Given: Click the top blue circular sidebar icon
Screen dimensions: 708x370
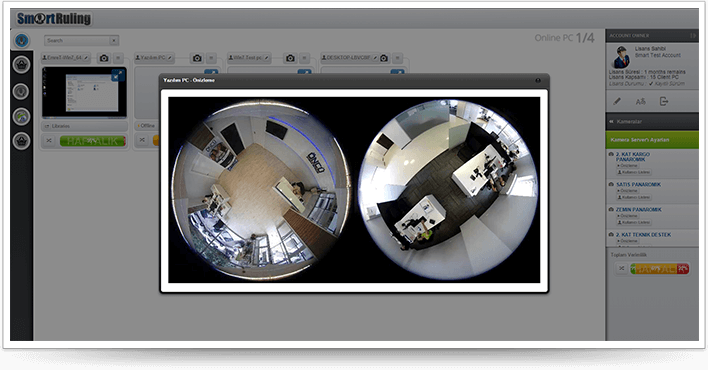Looking at the screenshot, I should coord(21,40).
